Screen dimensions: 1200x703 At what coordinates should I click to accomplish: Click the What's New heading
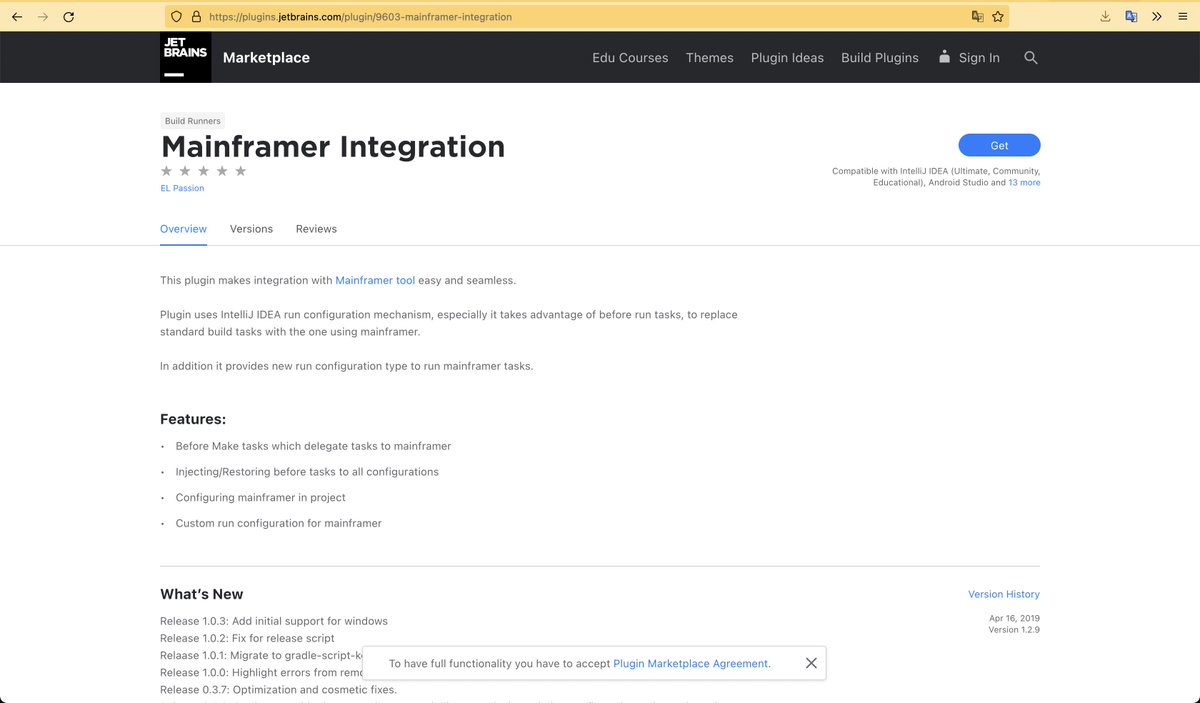(x=201, y=594)
